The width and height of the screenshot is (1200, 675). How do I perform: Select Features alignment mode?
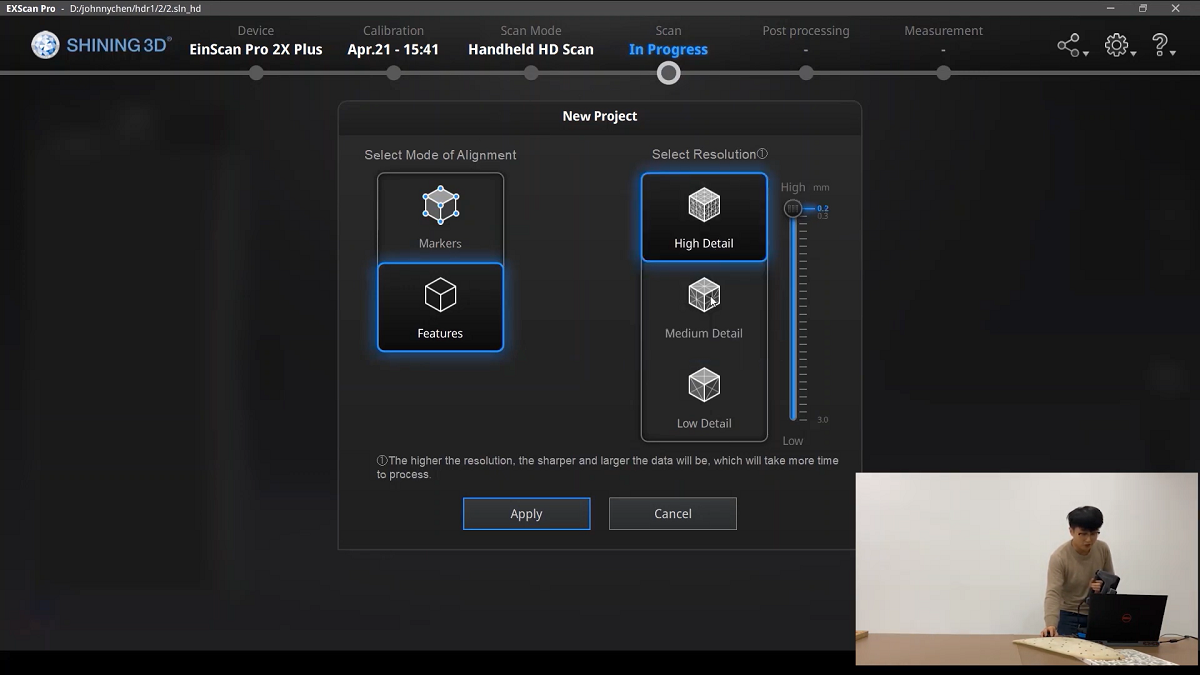point(440,307)
